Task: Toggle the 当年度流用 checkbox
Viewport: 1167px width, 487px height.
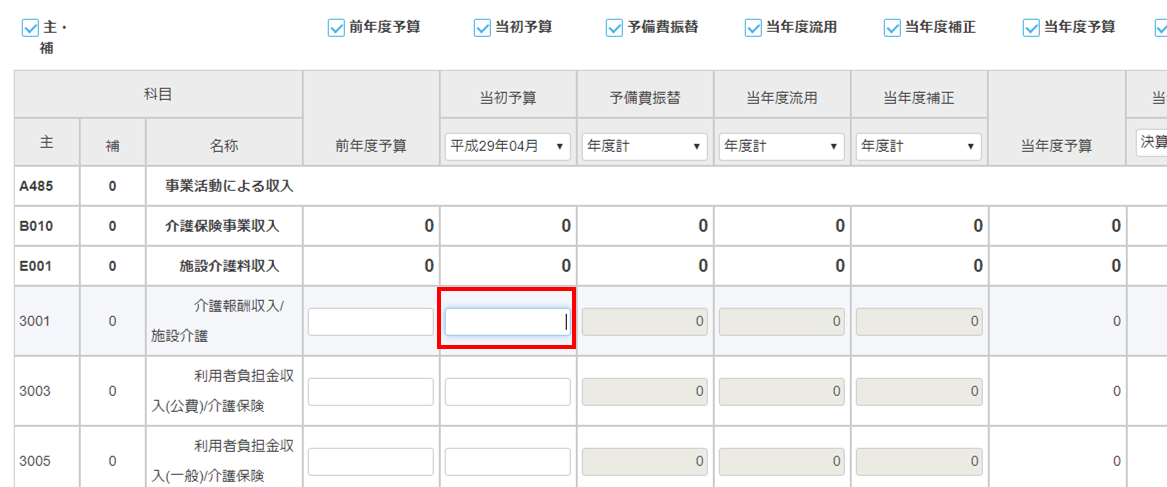Action: click(752, 28)
